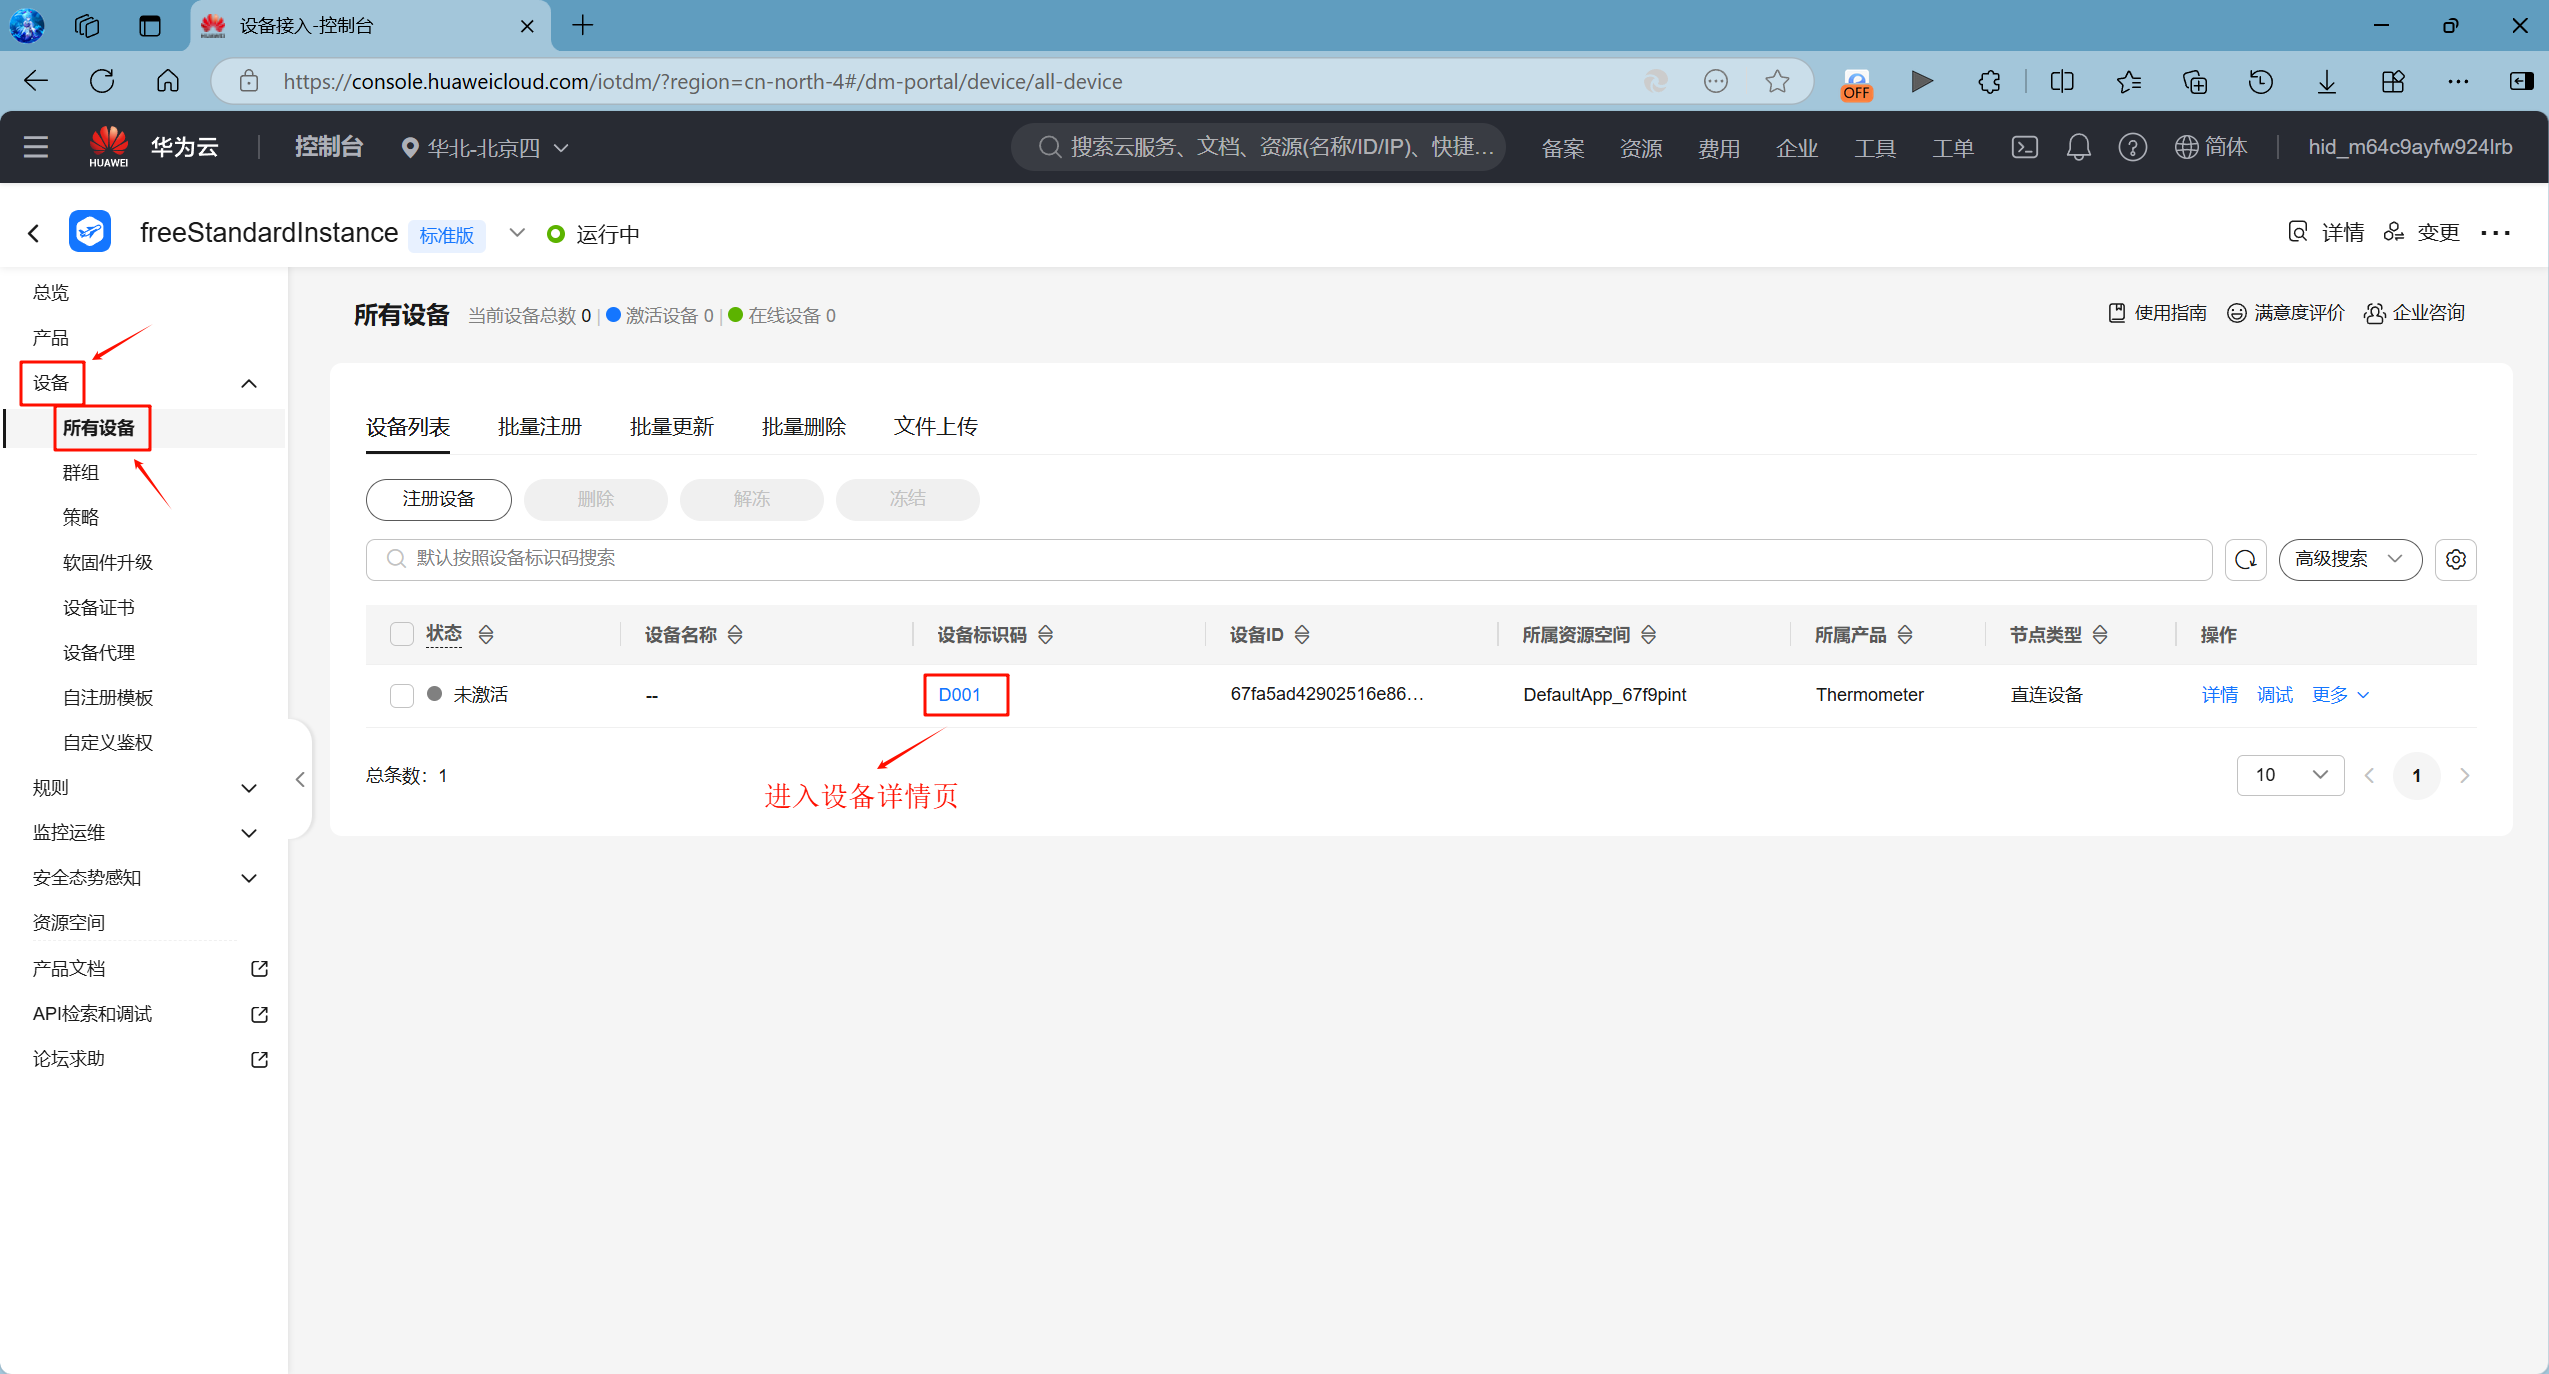Refresh the device list with refresh icon
The height and width of the screenshot is (1374, 2549).
2245,559
